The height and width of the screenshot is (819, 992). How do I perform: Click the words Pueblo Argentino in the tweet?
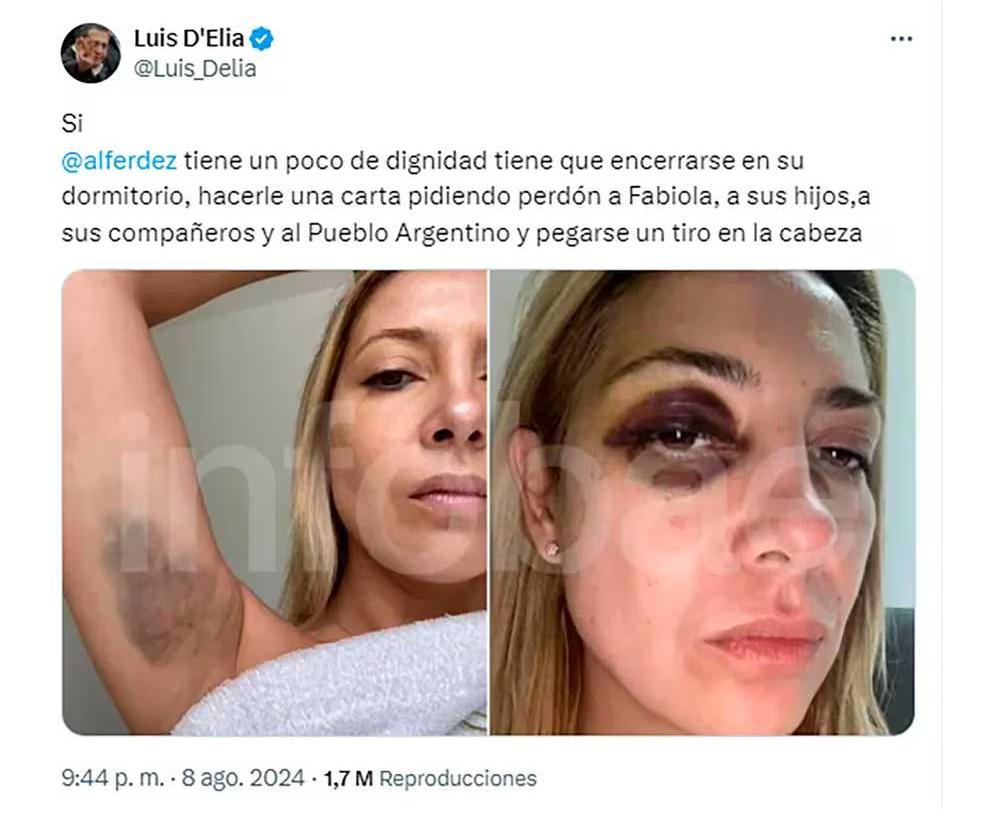[409, 233]
